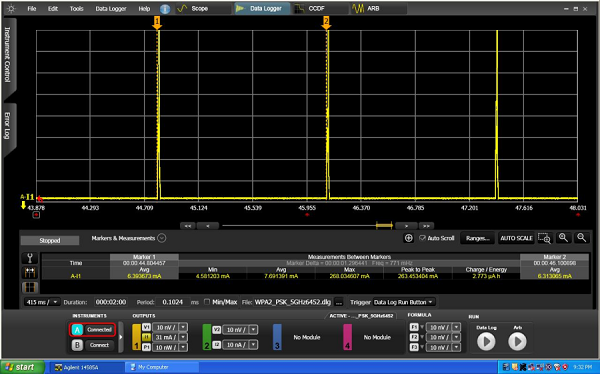Open the 415 ms time scale dropdown
The height and width of the screenshot is (374, 600).
(42, 302)
